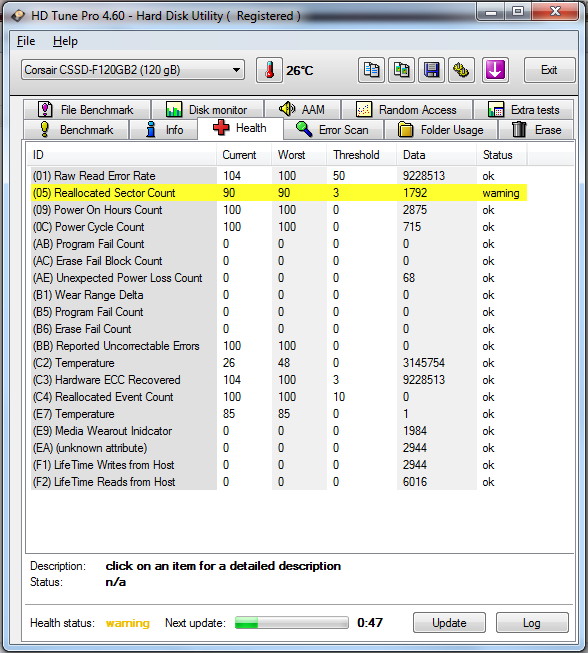This screenshot has width=588, height=653.
Task: Click the purple down-arrow icon
Action: [495, 70]
